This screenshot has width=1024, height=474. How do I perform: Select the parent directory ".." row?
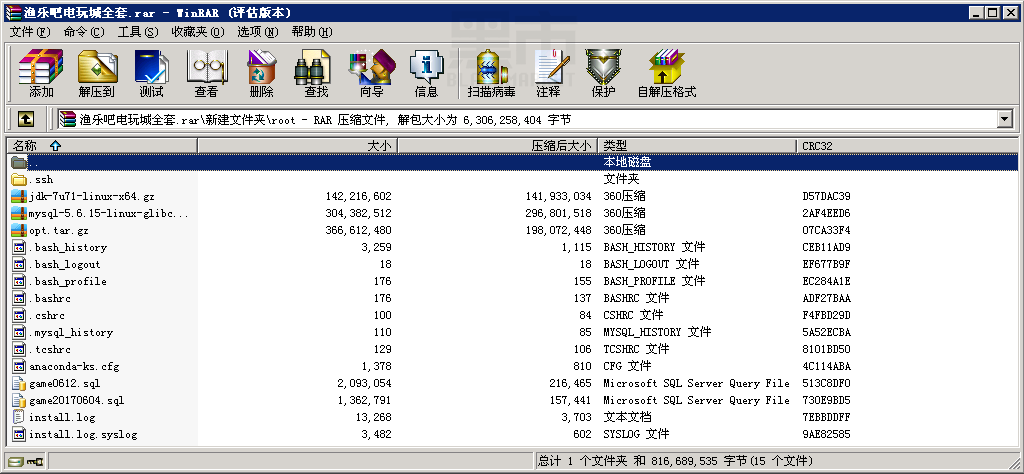(x=513, y=162)
